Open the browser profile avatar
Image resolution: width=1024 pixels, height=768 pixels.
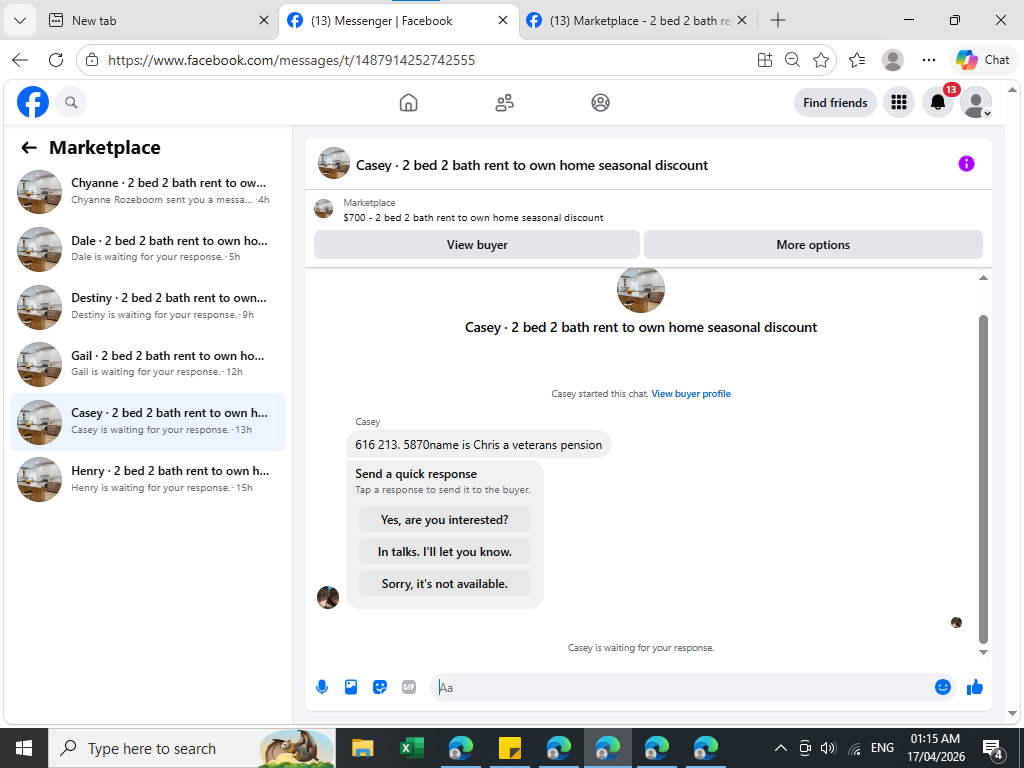[893, 60]
